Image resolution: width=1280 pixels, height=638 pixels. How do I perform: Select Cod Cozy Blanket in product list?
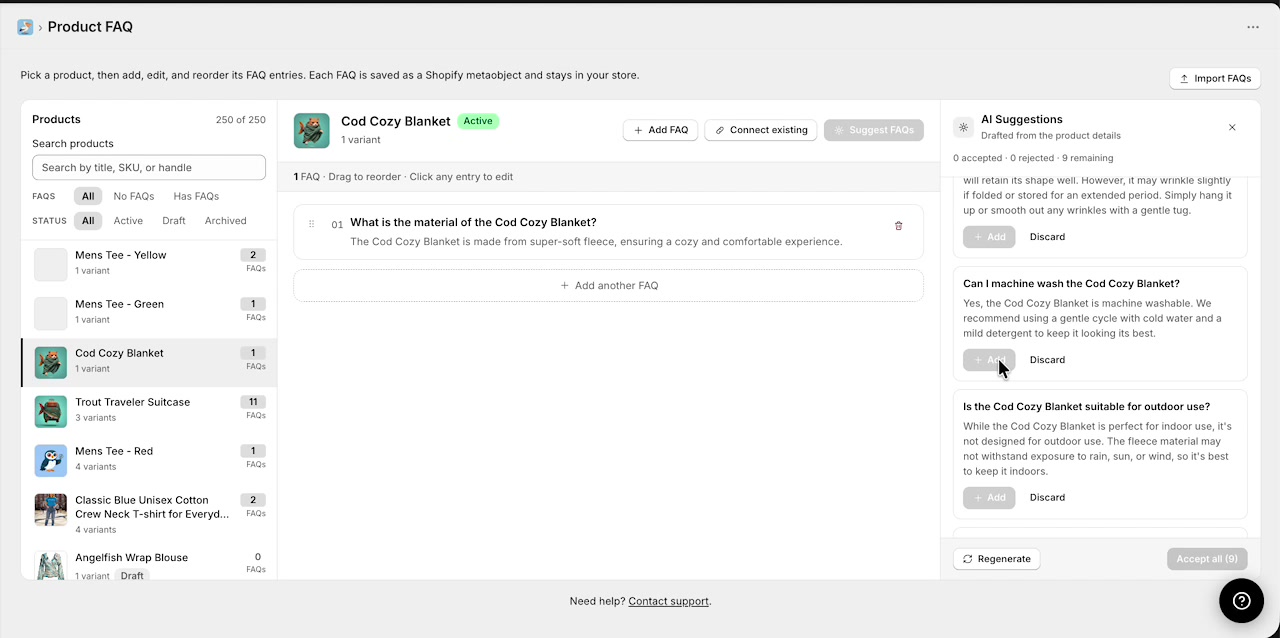click(149, 362)
